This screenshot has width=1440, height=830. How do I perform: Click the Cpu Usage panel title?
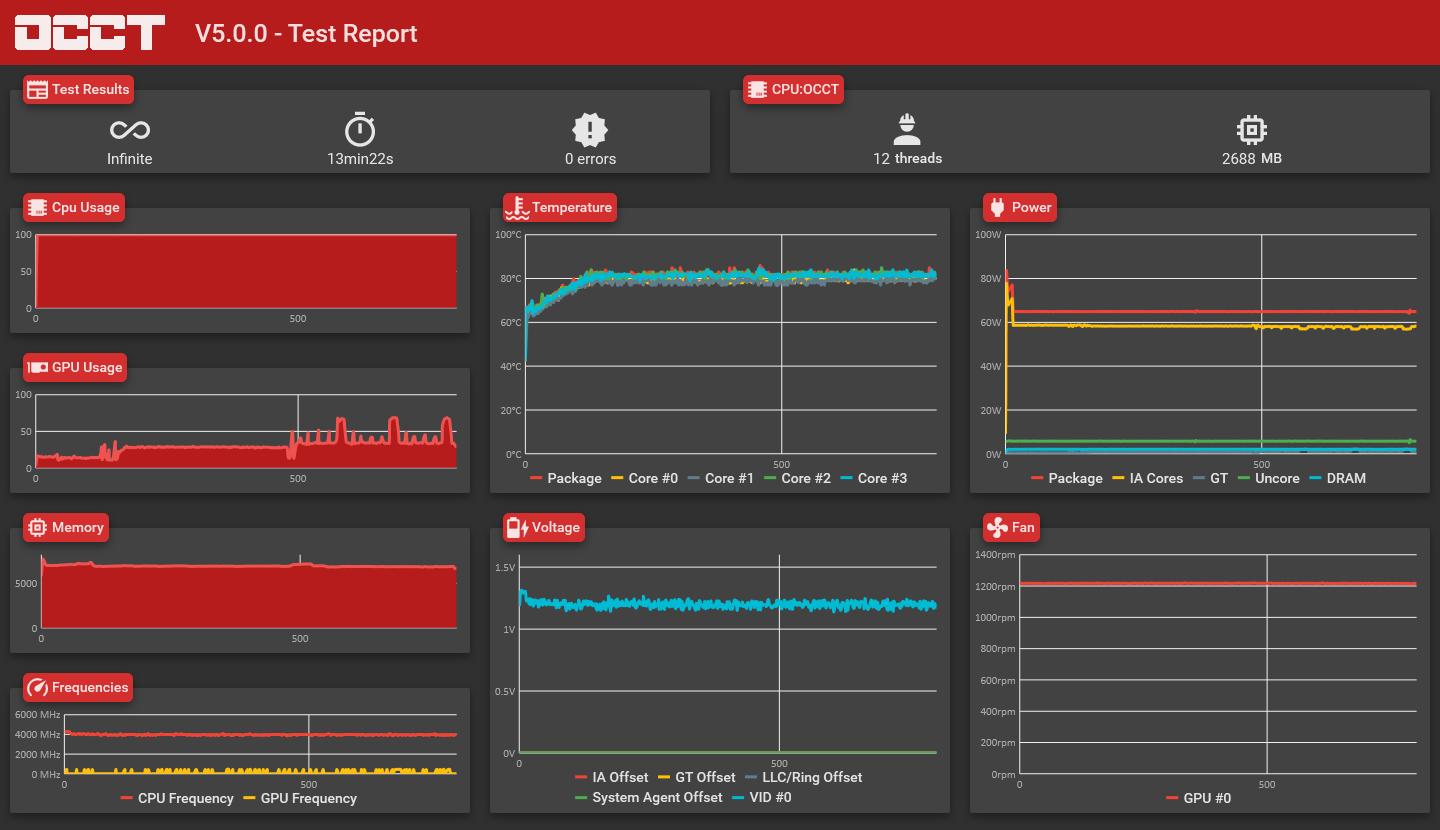pyautogui.click(x=85, y=208)
